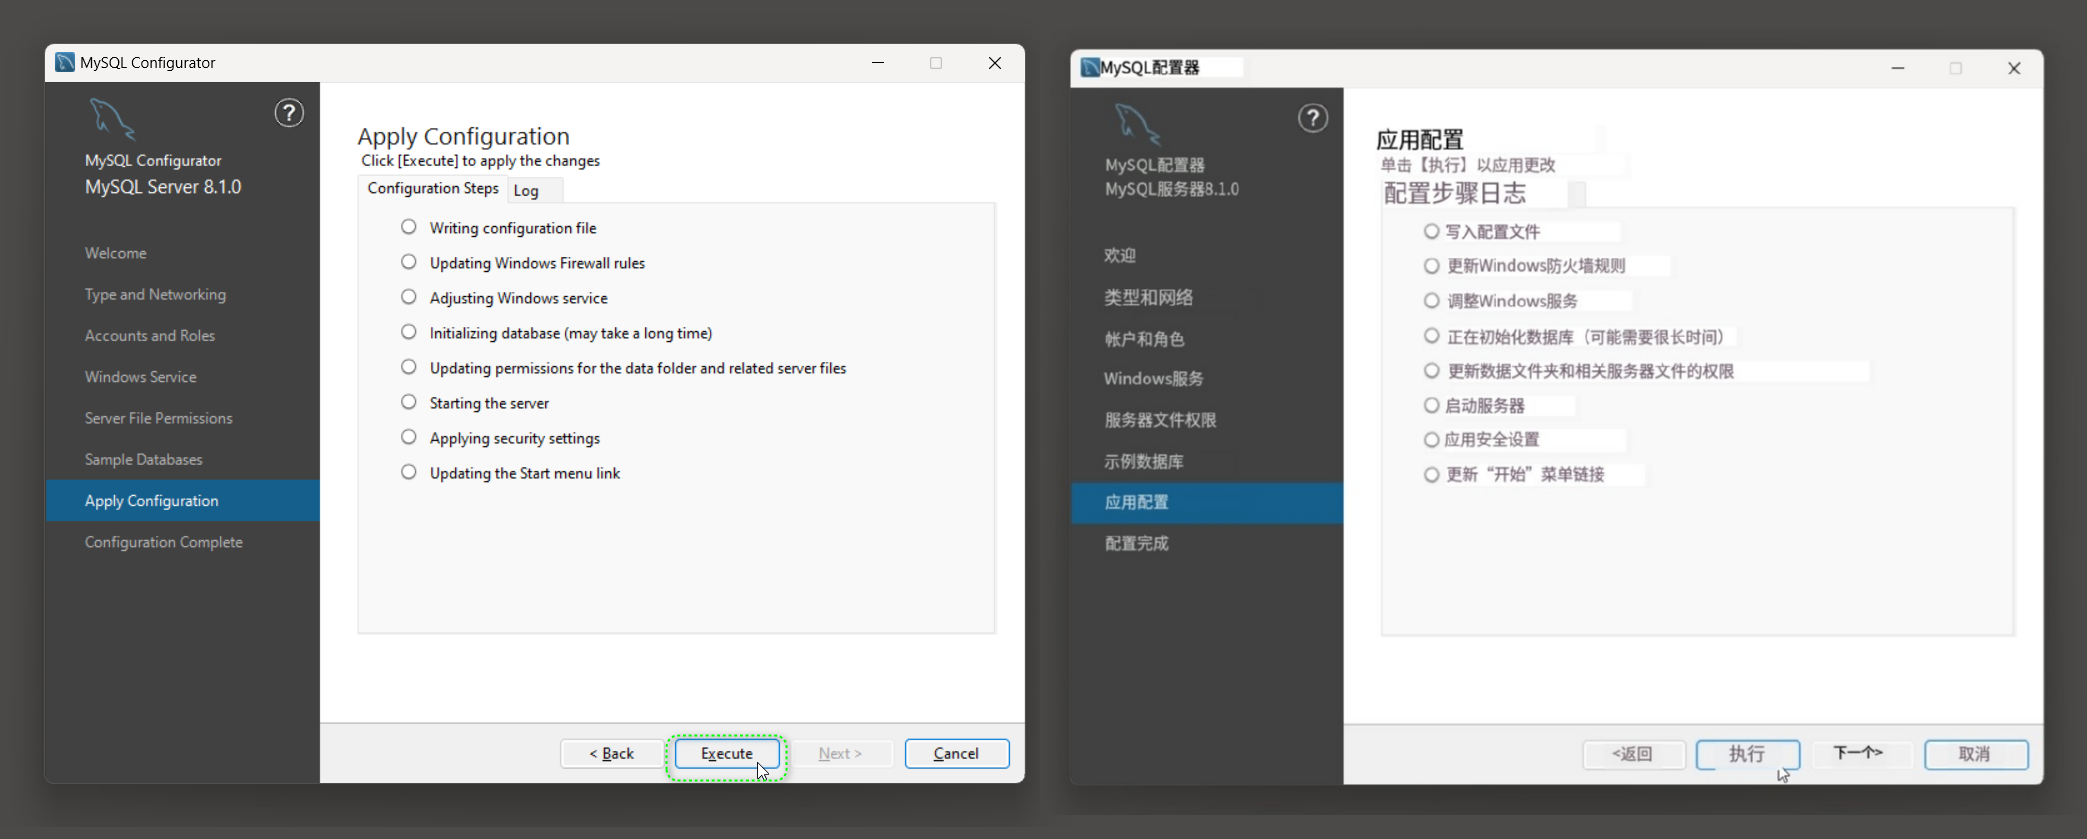This screenshot has height=839, width=2087.
Task: Select 'Adjusting Windows service' step radio
Action: (x=409, y=297)
